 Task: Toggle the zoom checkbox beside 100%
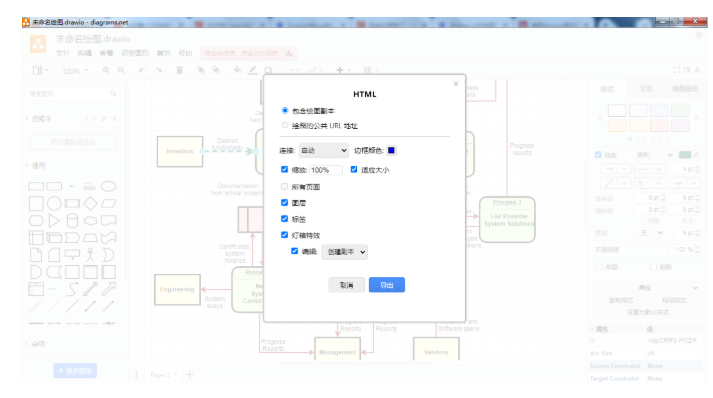(285, 169)
